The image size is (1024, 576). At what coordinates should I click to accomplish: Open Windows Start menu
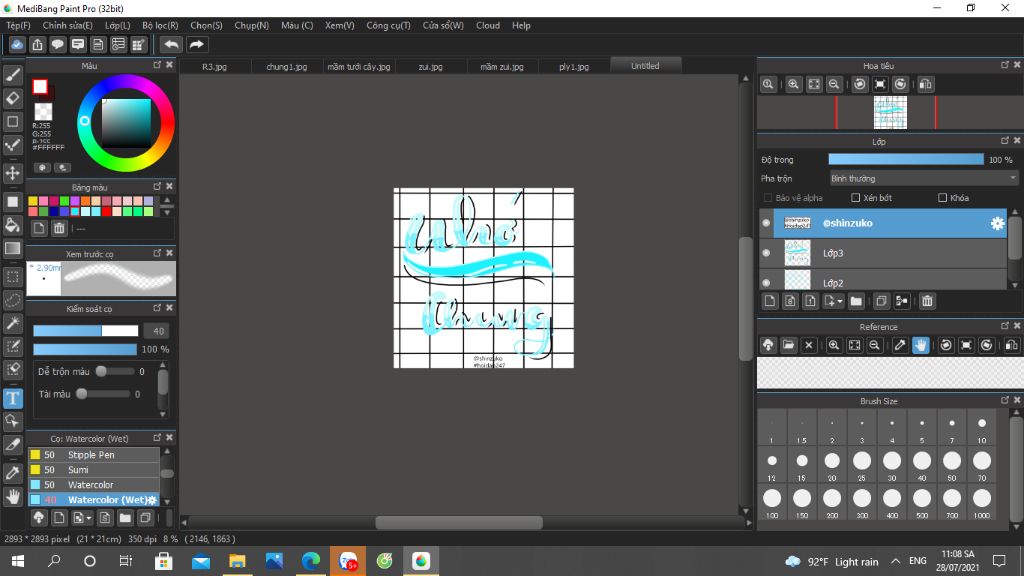coord(18,561)
